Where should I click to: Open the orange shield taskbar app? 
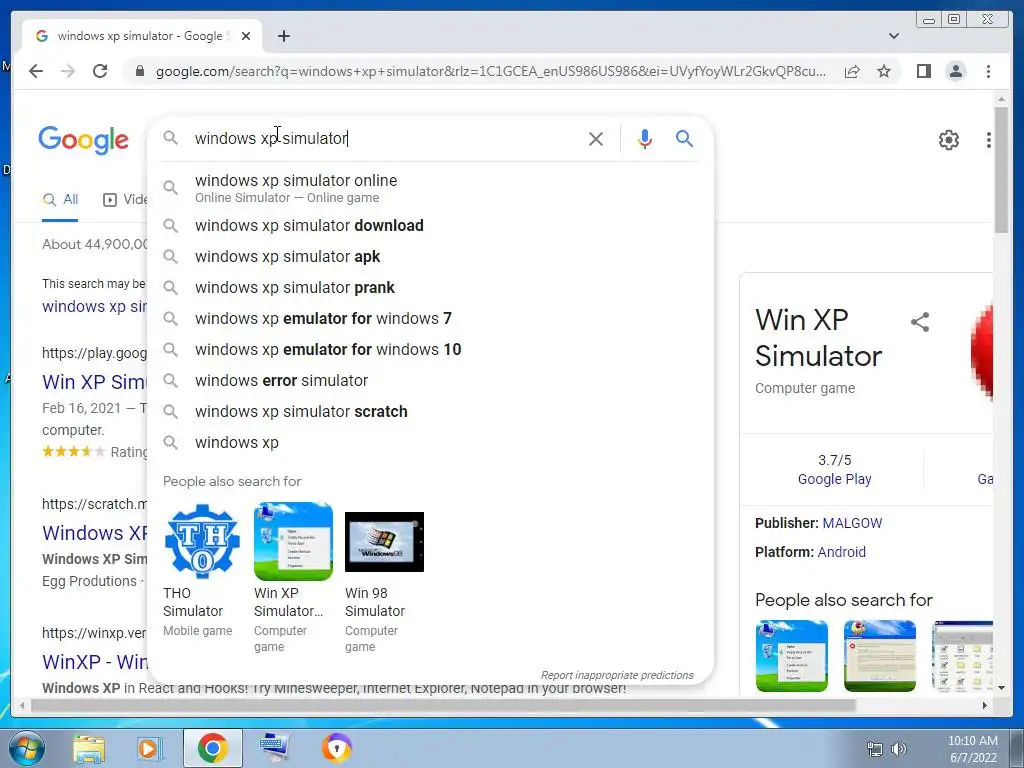(336, 748)
